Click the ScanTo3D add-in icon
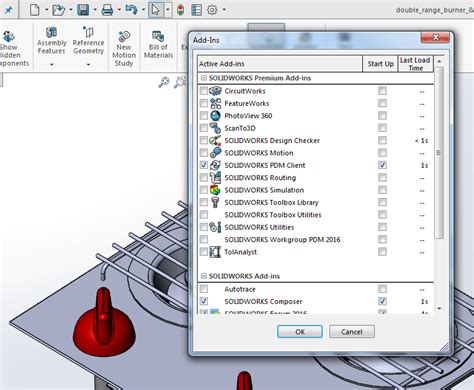The height and width of the screenshot is (390, 474). pyautogui.click(x=215, y=128)
